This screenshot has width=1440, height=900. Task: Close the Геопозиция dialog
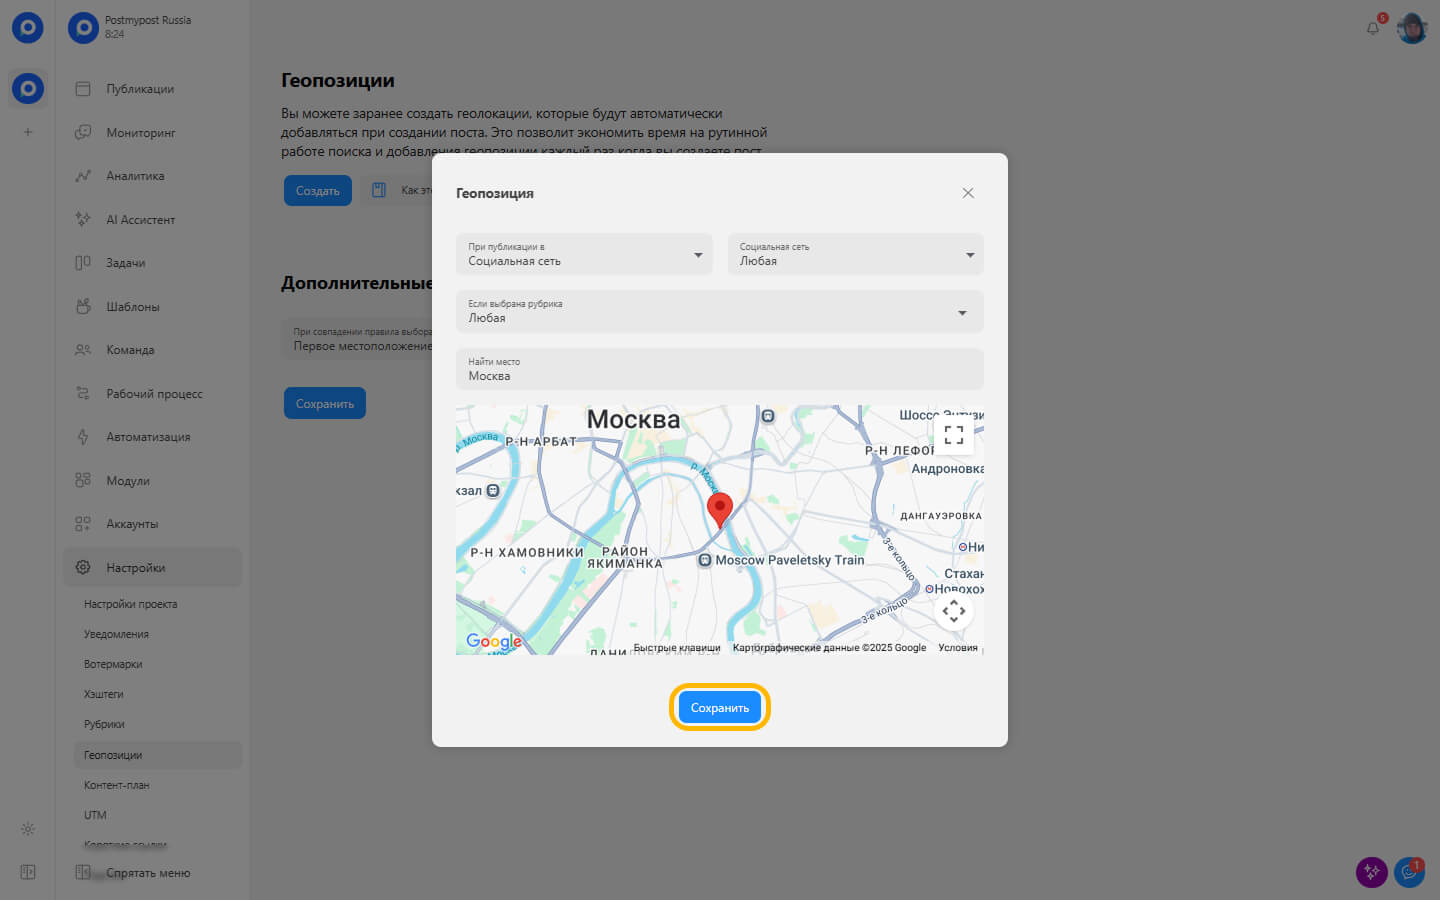click(x=967, y=193)
